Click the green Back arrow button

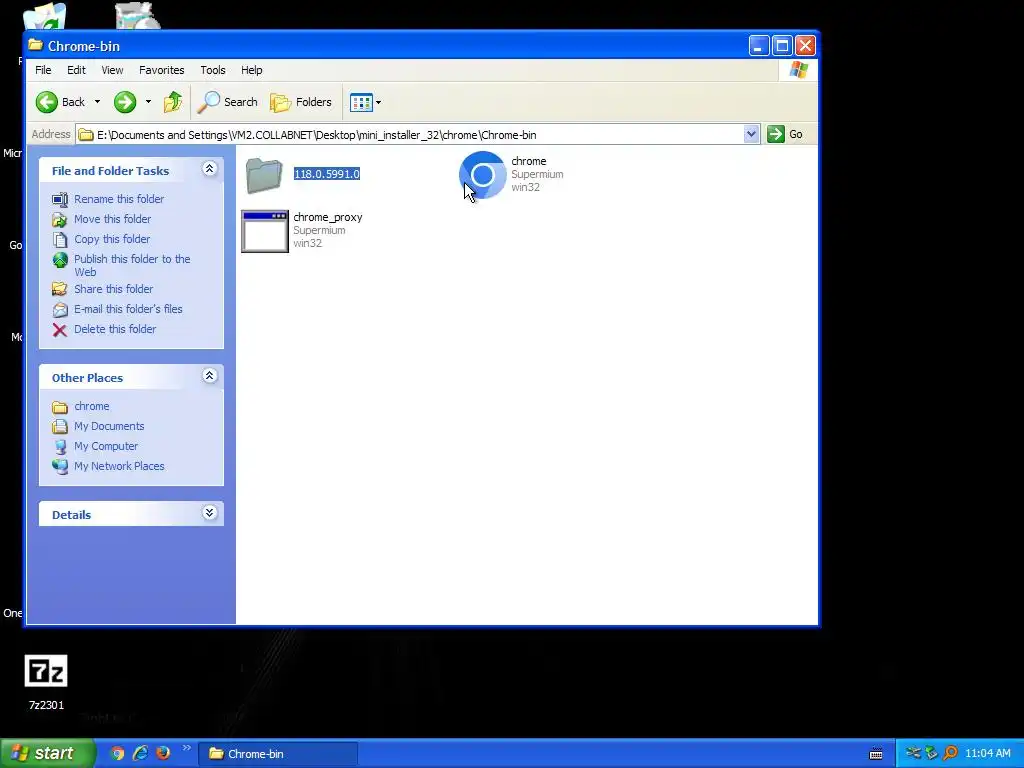tap(47, 102)
